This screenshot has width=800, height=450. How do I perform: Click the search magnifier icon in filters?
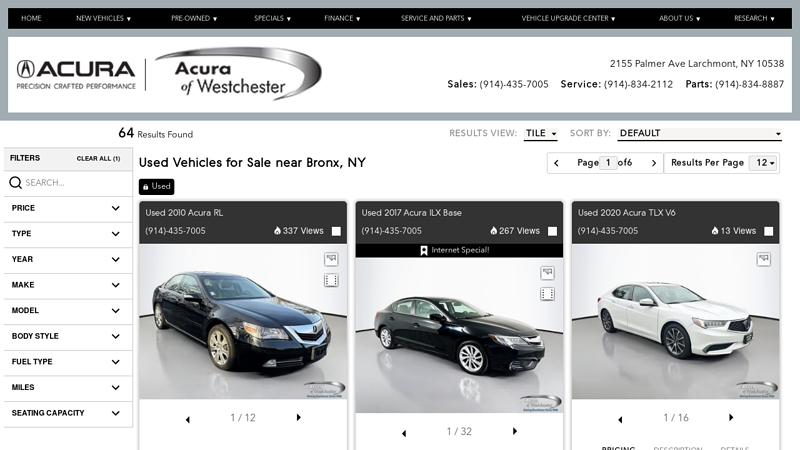(x=15, y=183)
